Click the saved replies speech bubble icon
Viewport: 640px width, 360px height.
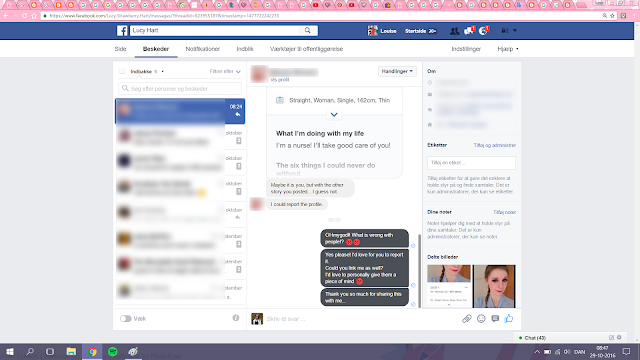coord(495,319)
